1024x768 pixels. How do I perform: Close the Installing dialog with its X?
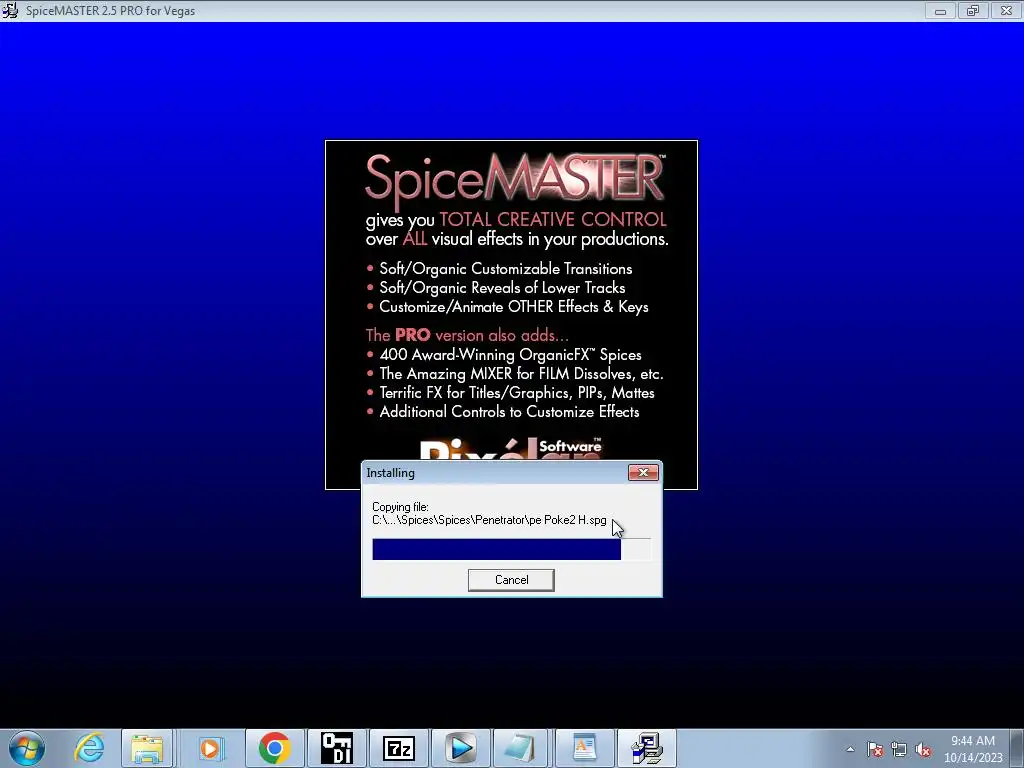[643, 472]
